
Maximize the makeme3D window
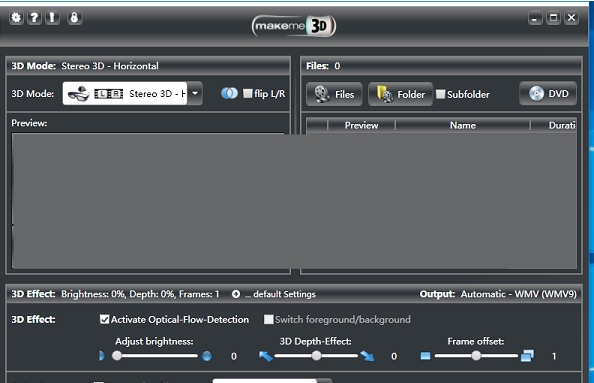[553, 18]
